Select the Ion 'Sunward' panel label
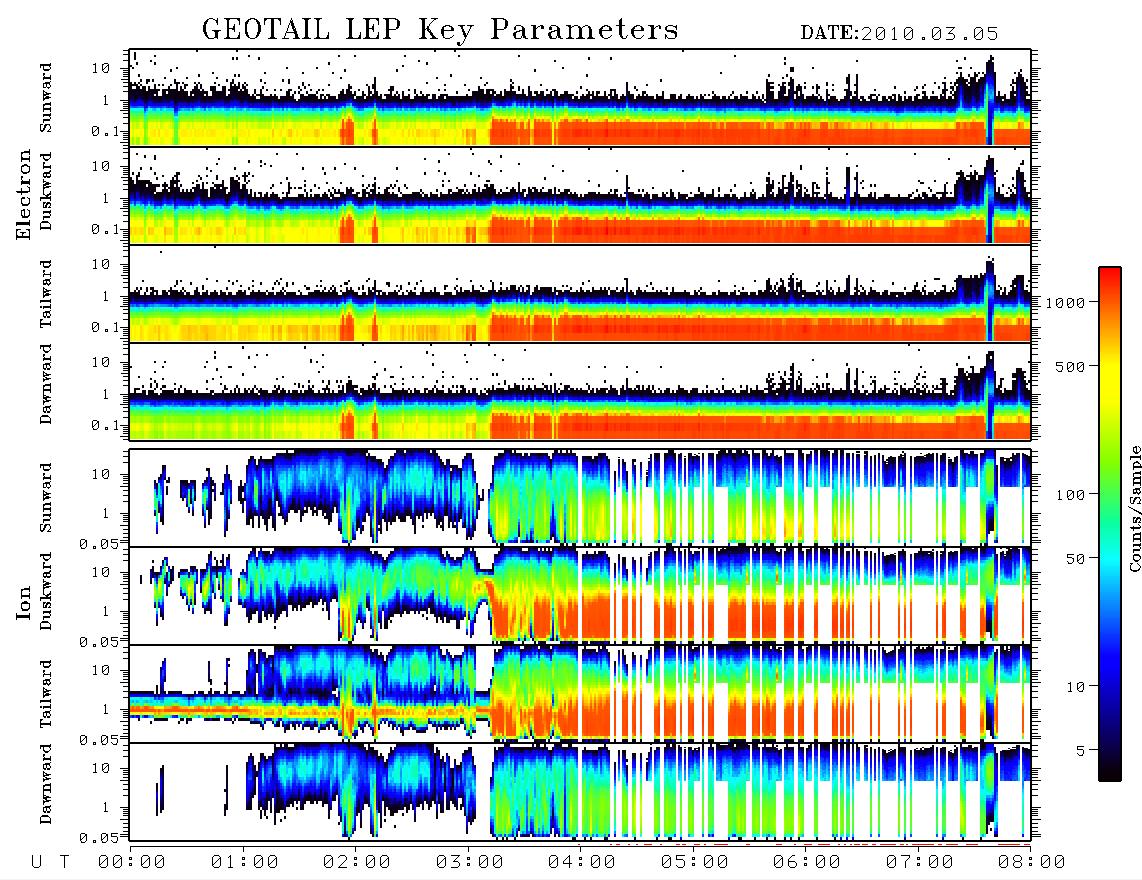1142x880 pixels. click(x=46, y=498)
